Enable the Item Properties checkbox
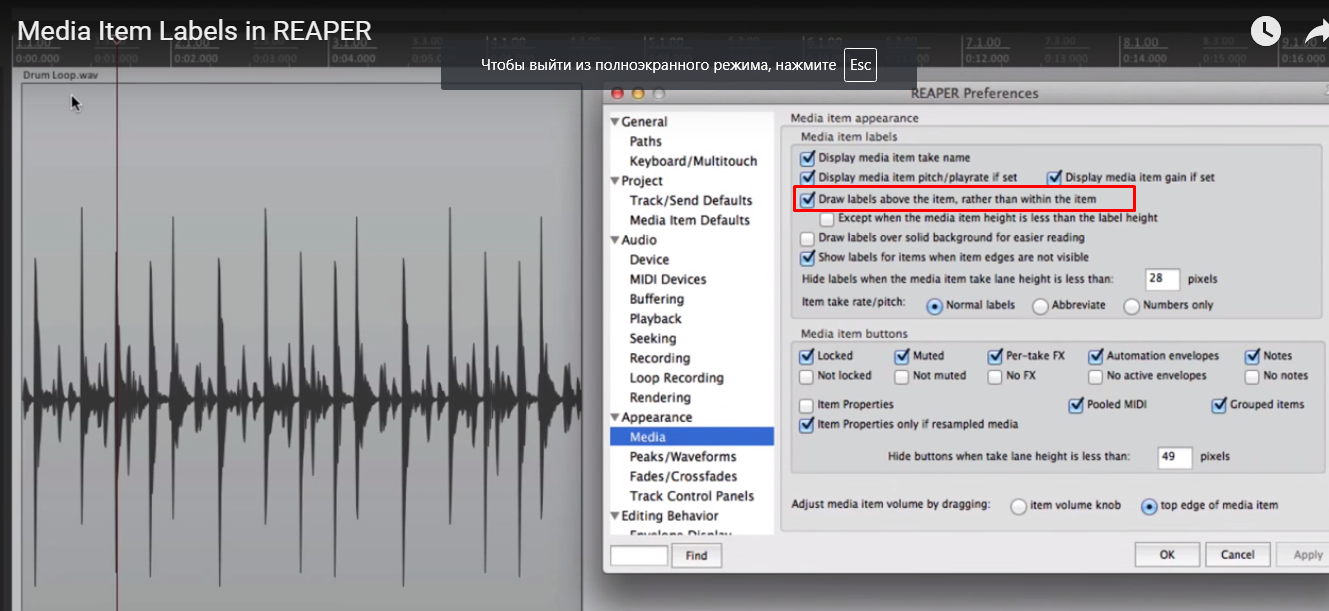1329x611 pixels. coord(807,405)
